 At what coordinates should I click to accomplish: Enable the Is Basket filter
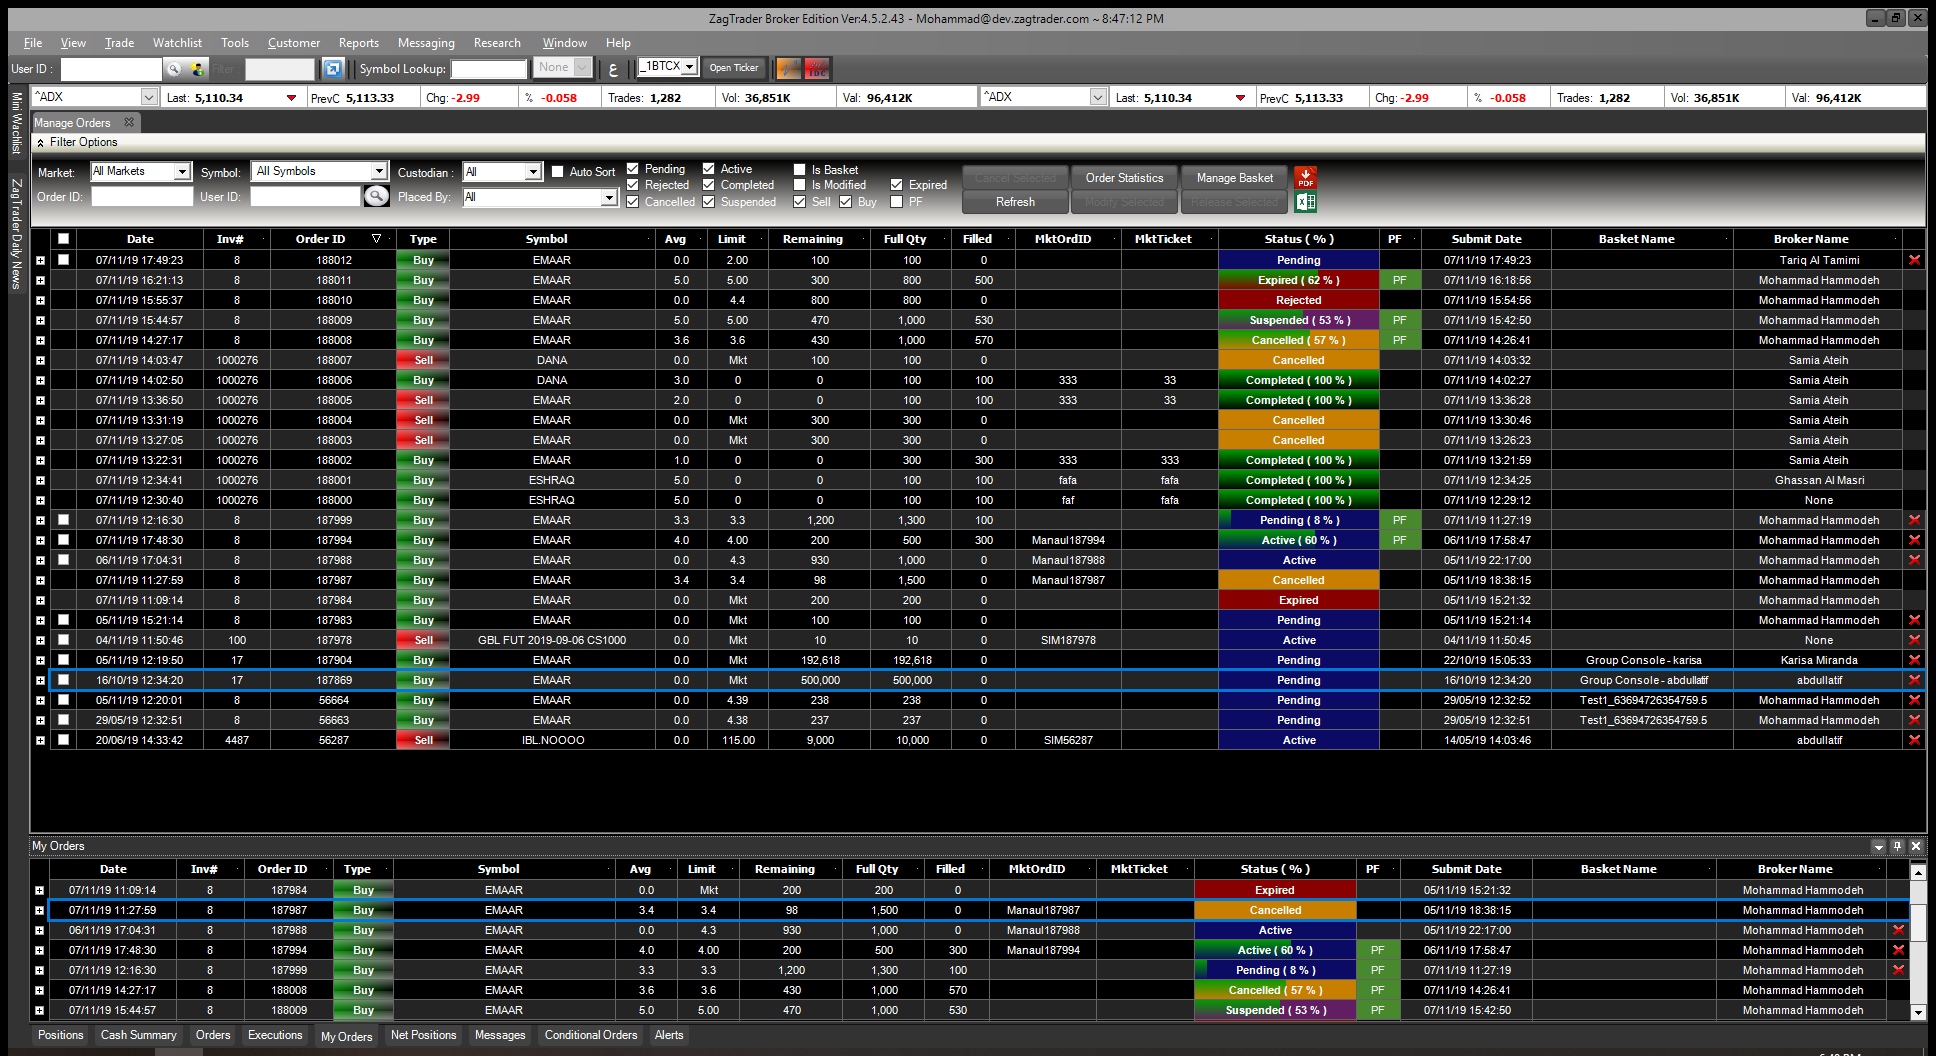coord(800,170)
